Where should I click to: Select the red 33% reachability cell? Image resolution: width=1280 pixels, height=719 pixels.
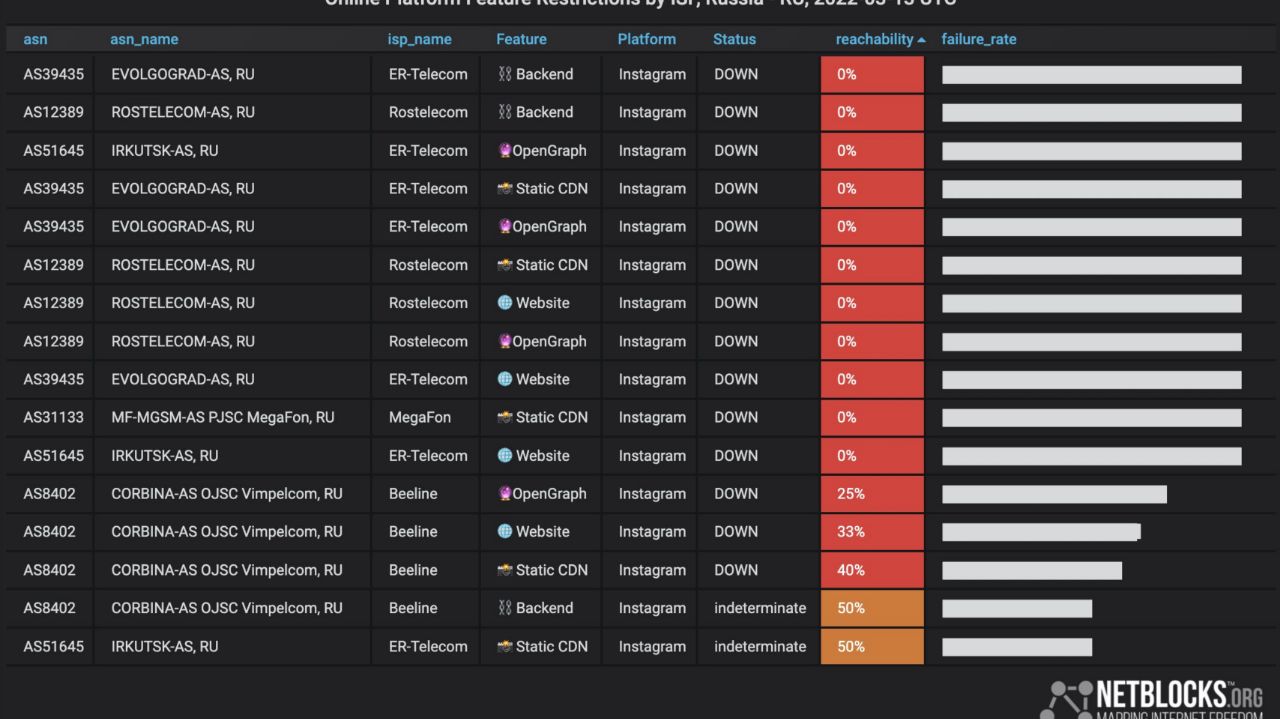tap(872, 532)
